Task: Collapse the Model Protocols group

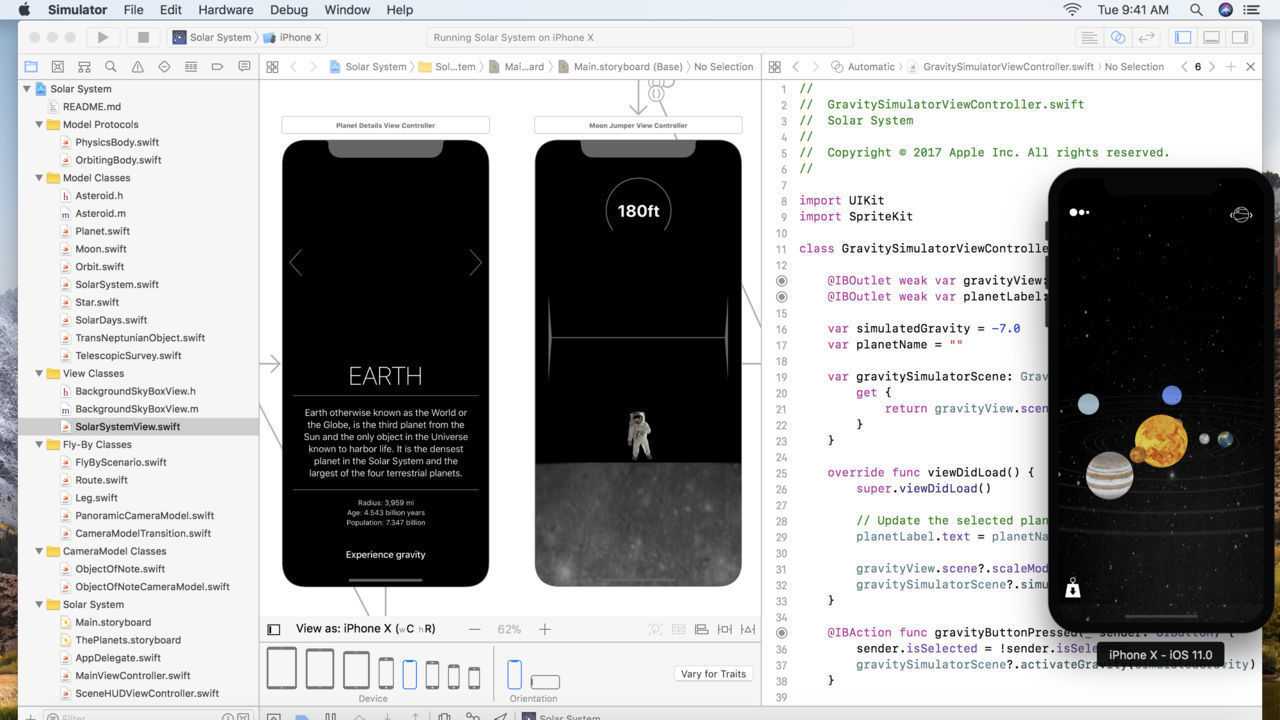Action: pos(40,125)
